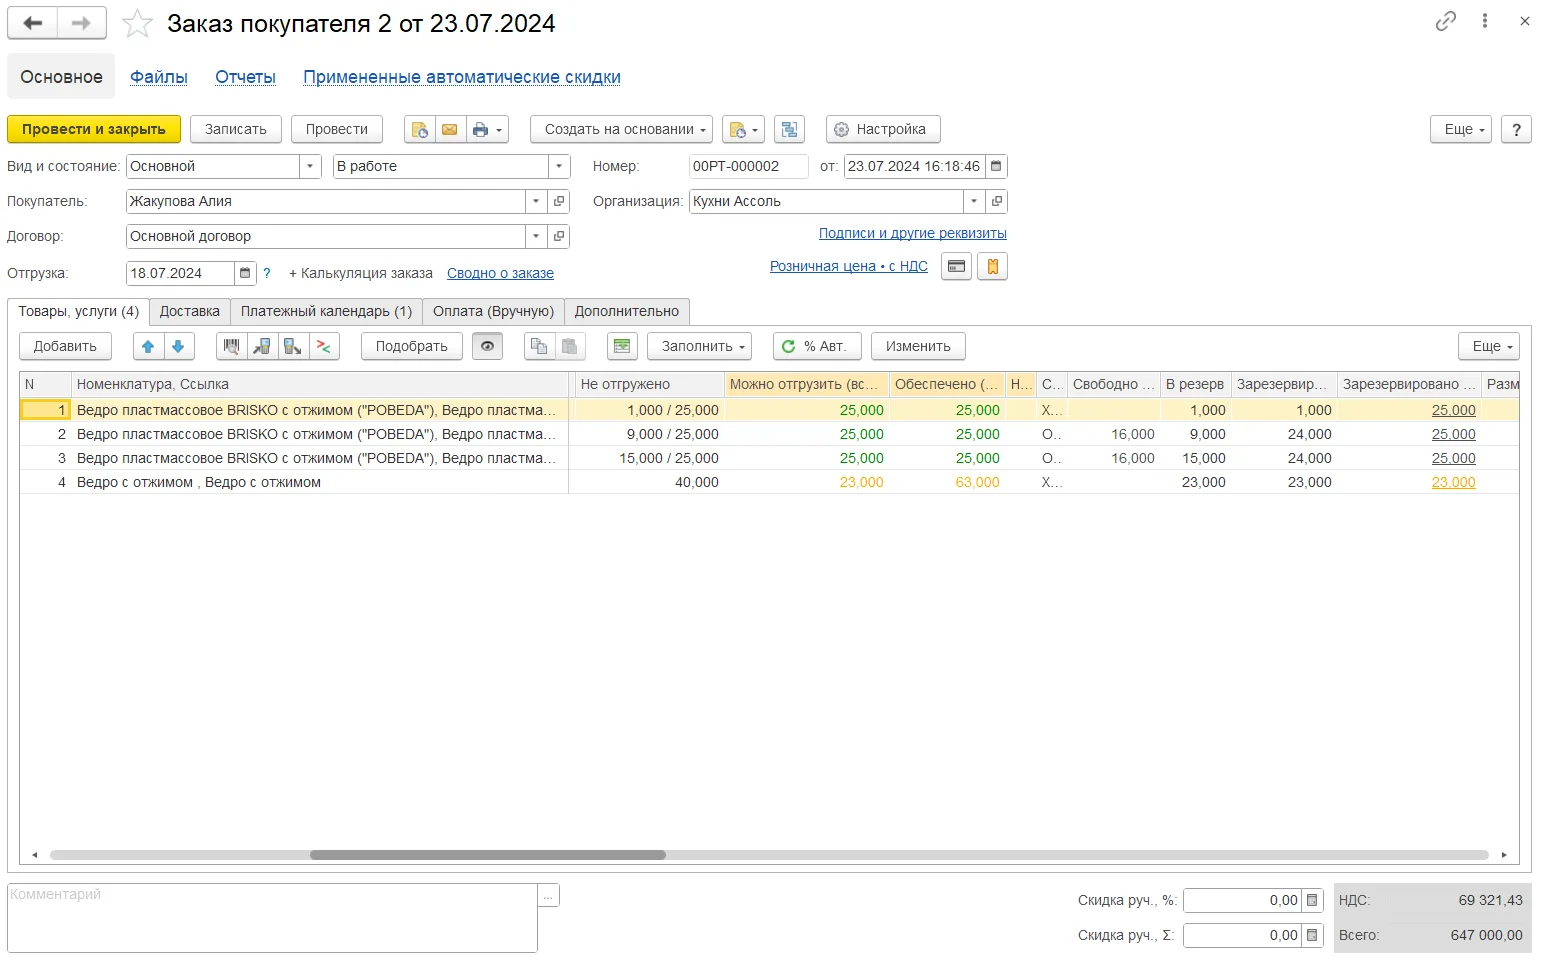Toggle the eye visibility button in table toolbar
The width and height of the screenshot is (1547, 962).
pos(487,346)
